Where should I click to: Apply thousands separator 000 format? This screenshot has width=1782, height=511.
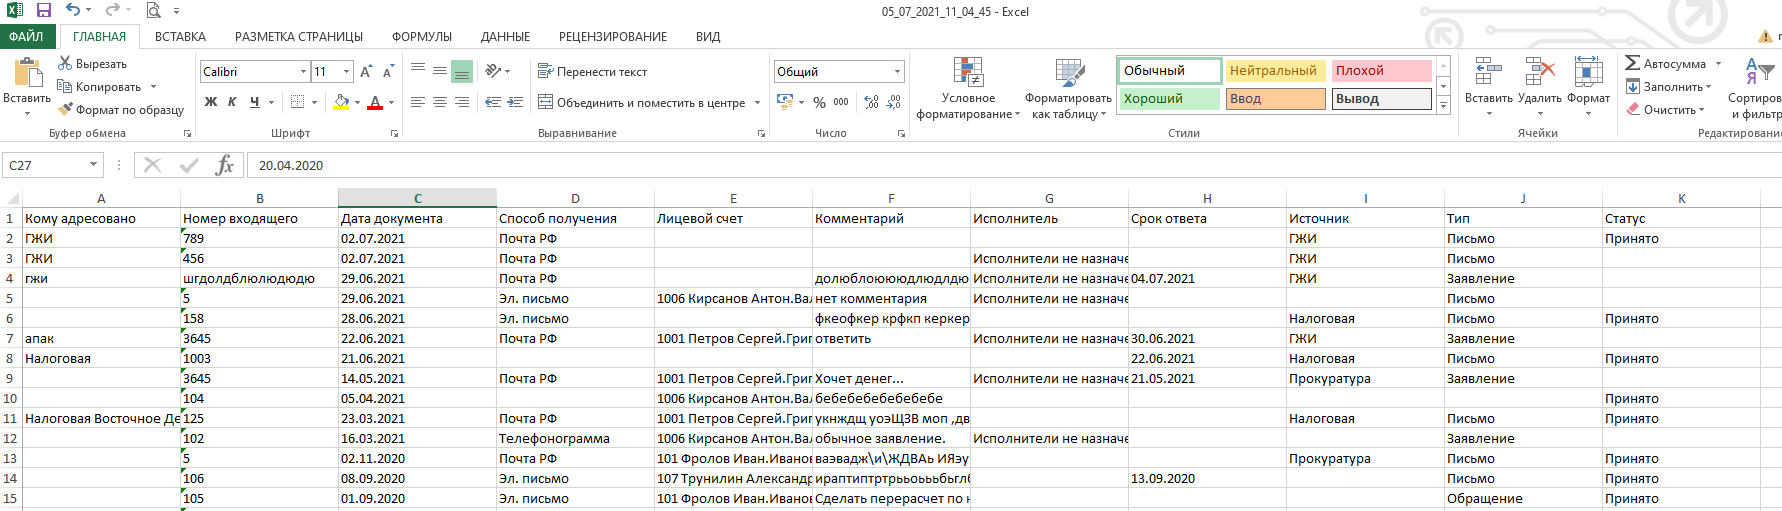pyautogui.click(x=841, y=102)
